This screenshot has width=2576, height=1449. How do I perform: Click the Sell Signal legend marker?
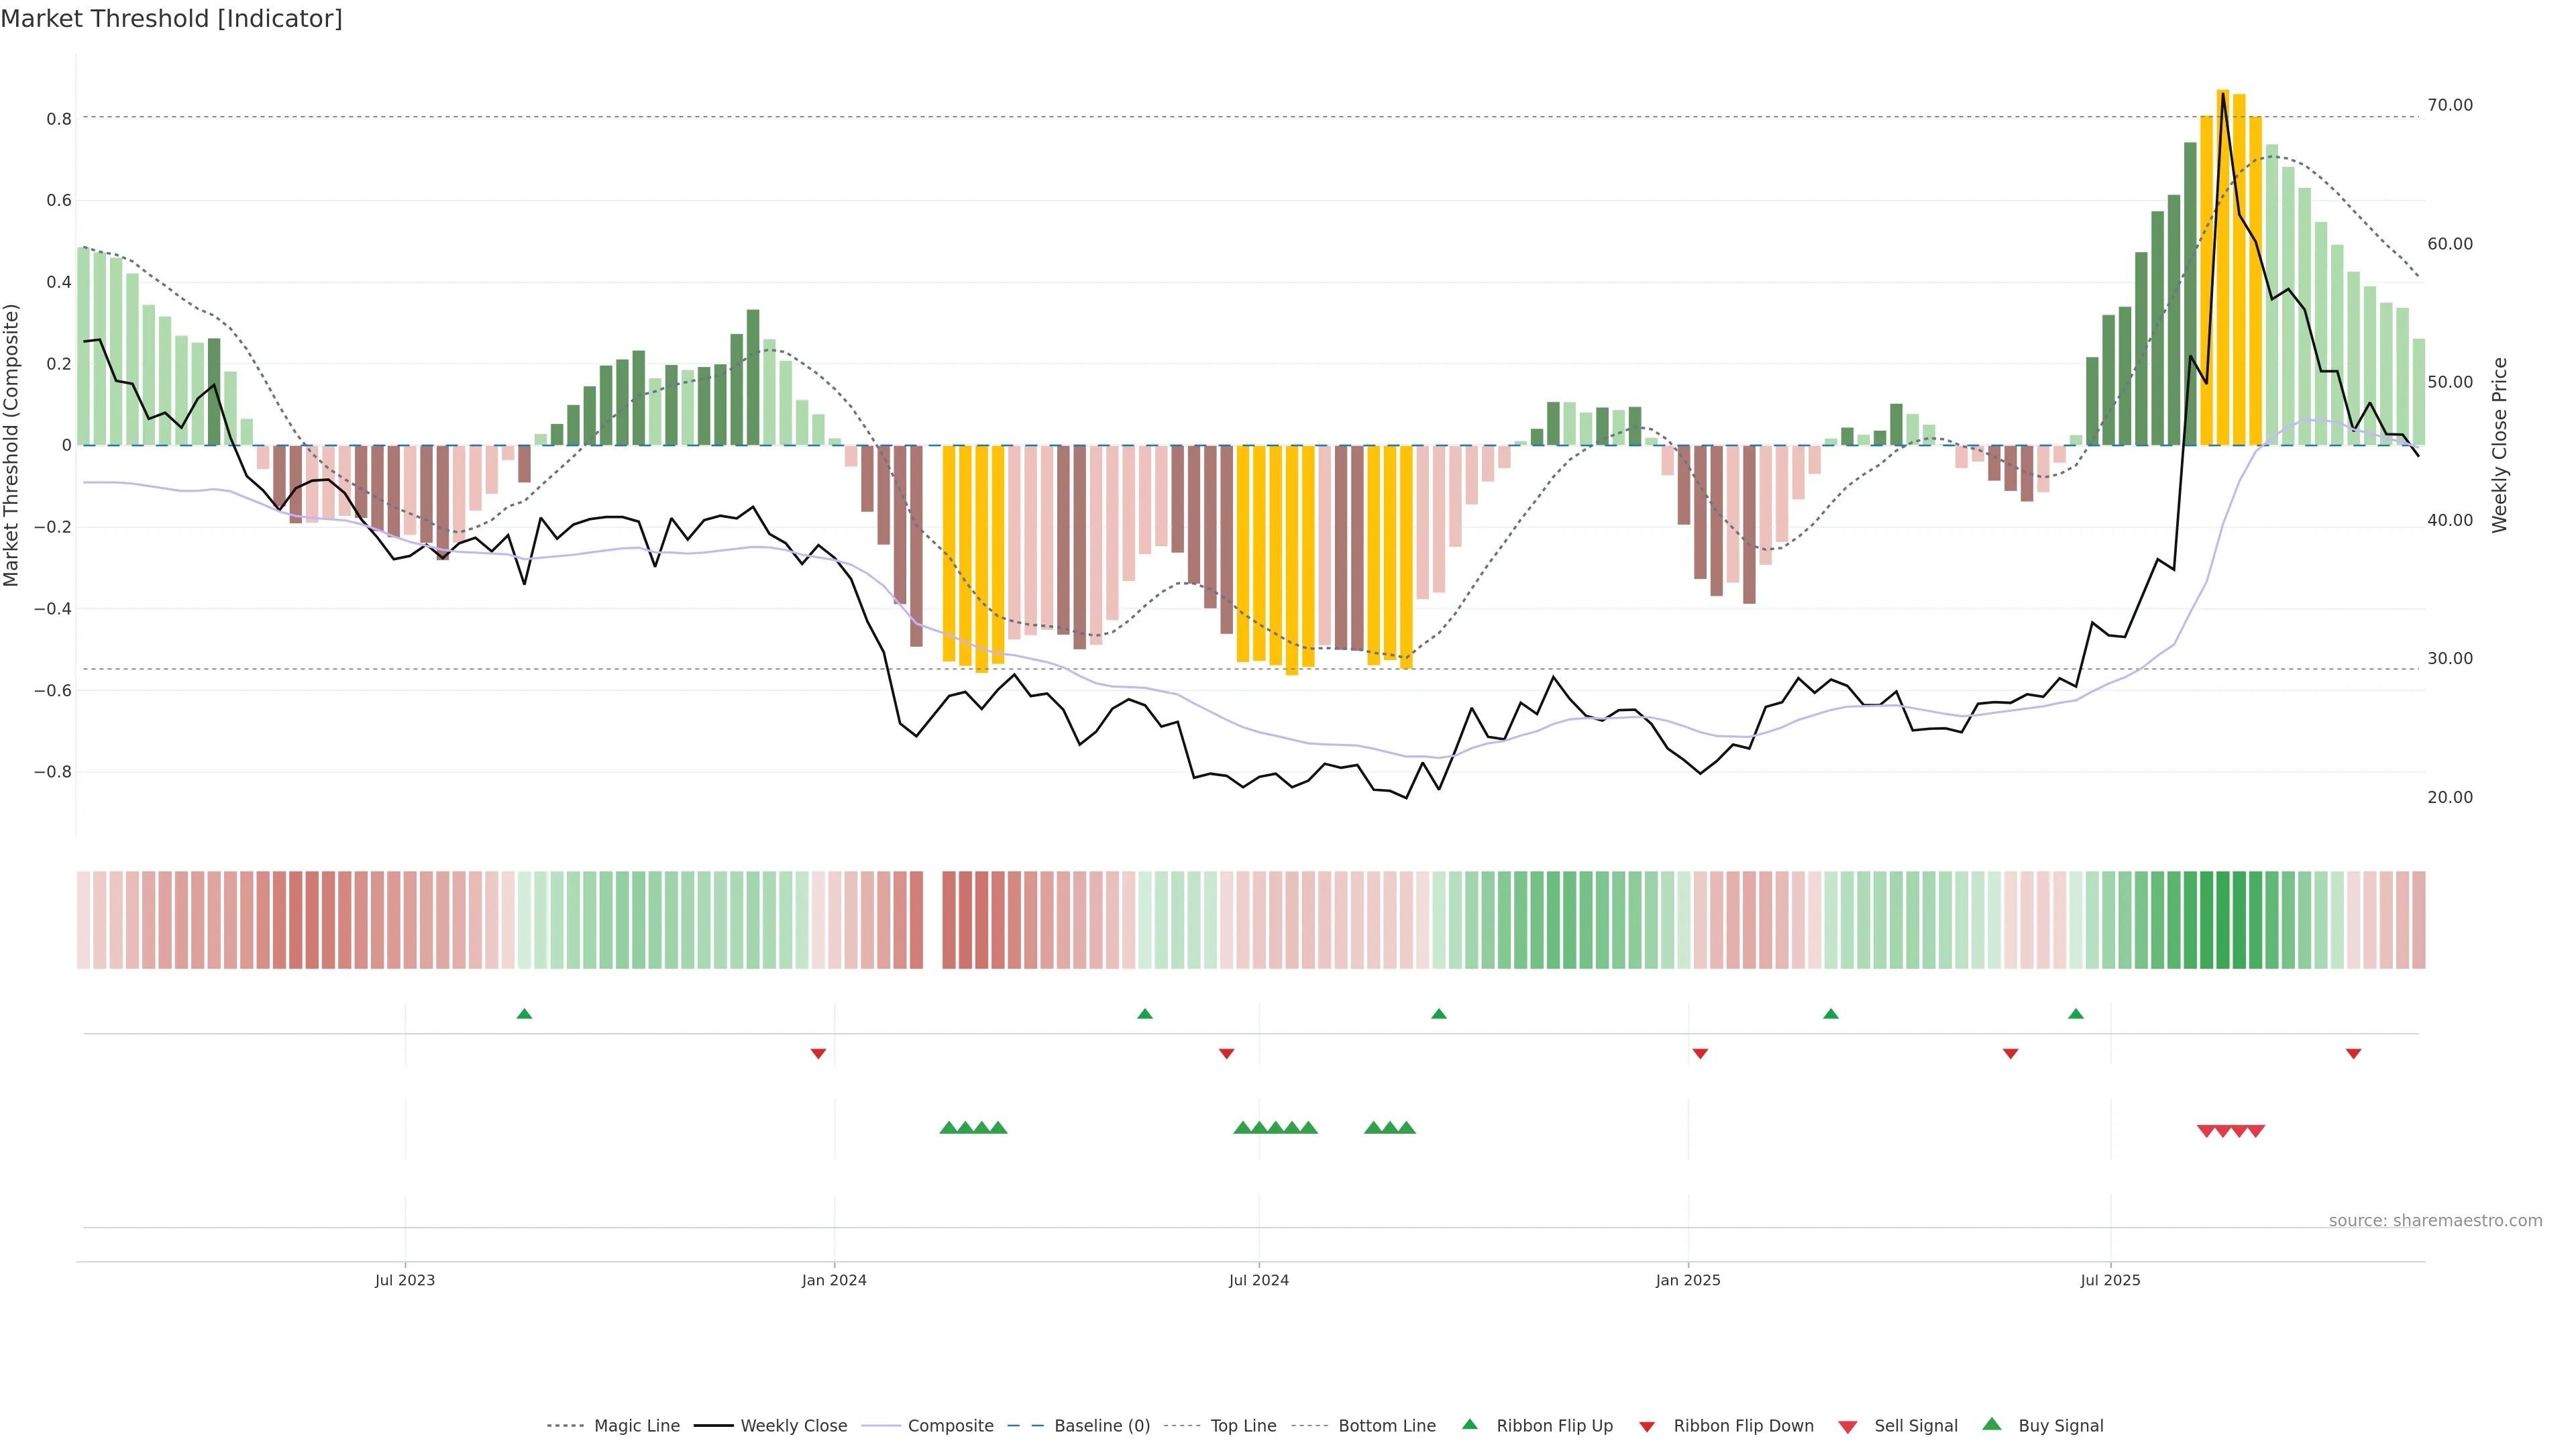[1847, 1427]
